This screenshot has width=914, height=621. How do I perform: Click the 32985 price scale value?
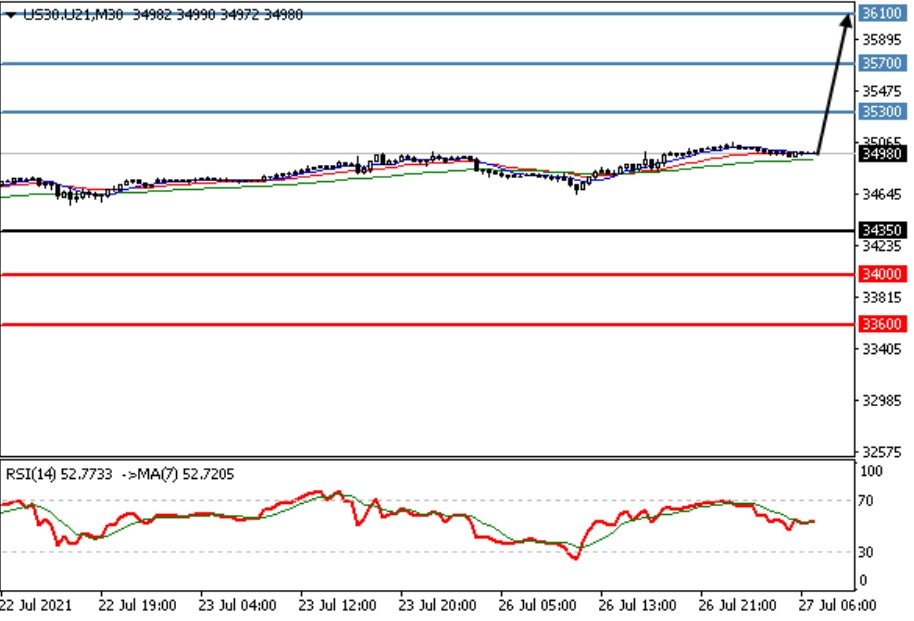pyautogui.click(x=881, y=401)
